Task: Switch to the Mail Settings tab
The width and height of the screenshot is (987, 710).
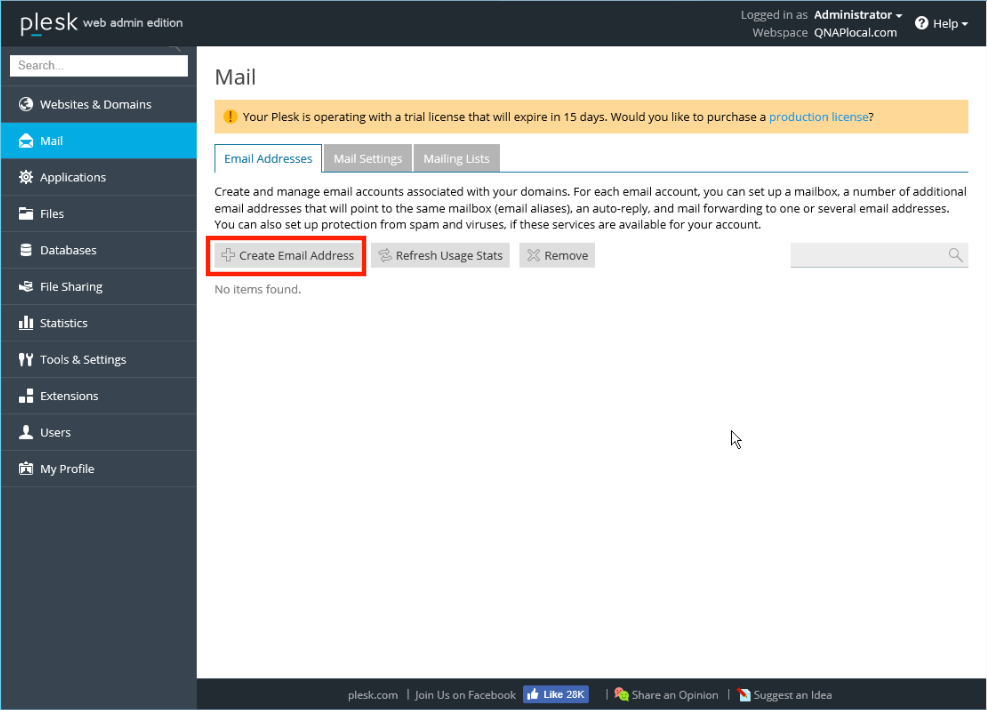Action: [x=367, y=159]
